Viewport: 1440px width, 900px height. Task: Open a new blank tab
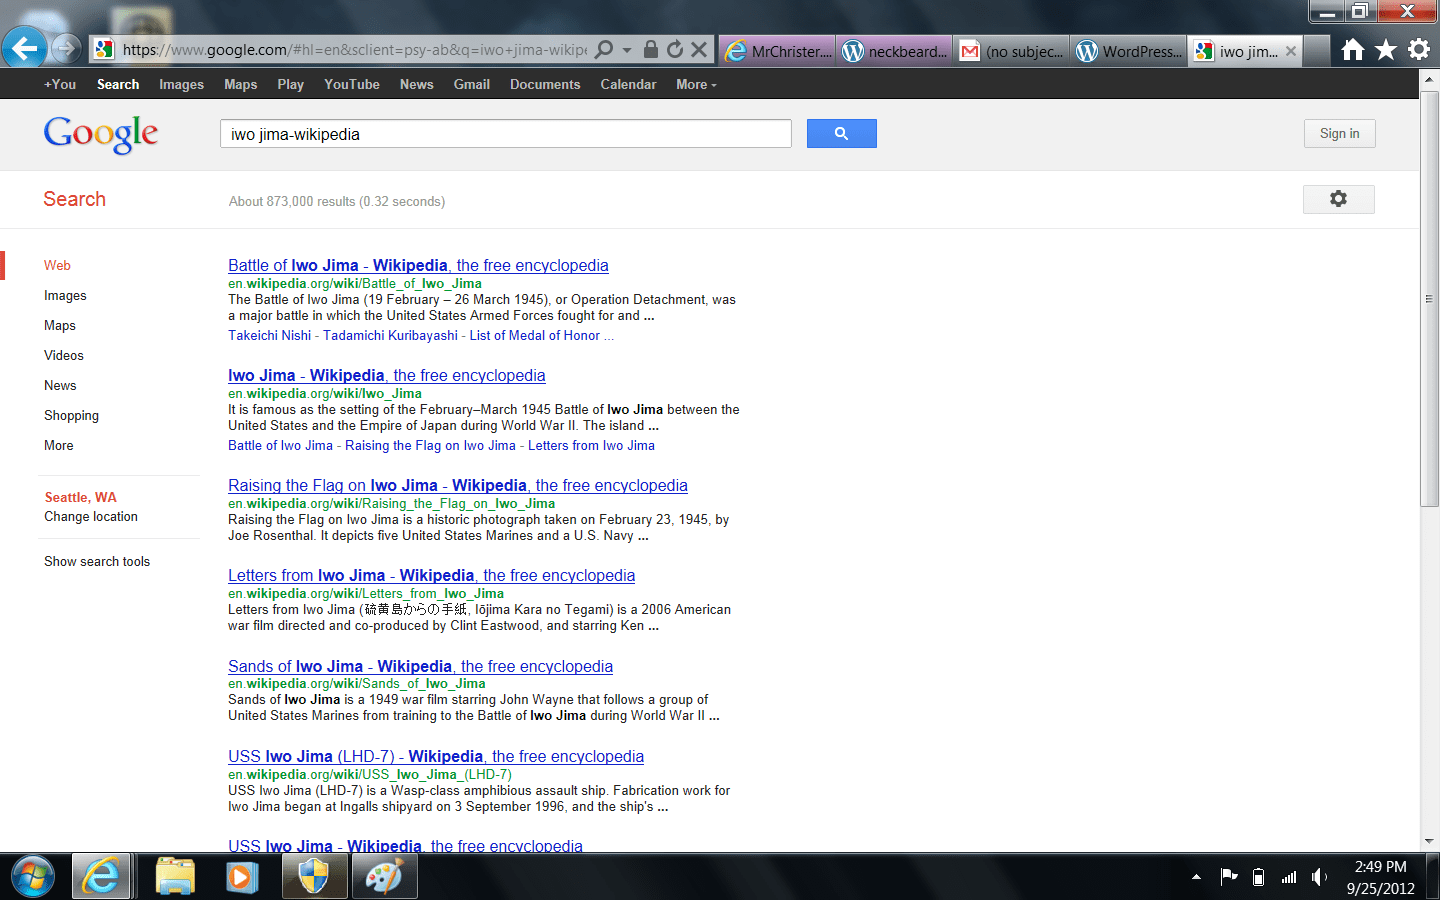click(1317, 51)
